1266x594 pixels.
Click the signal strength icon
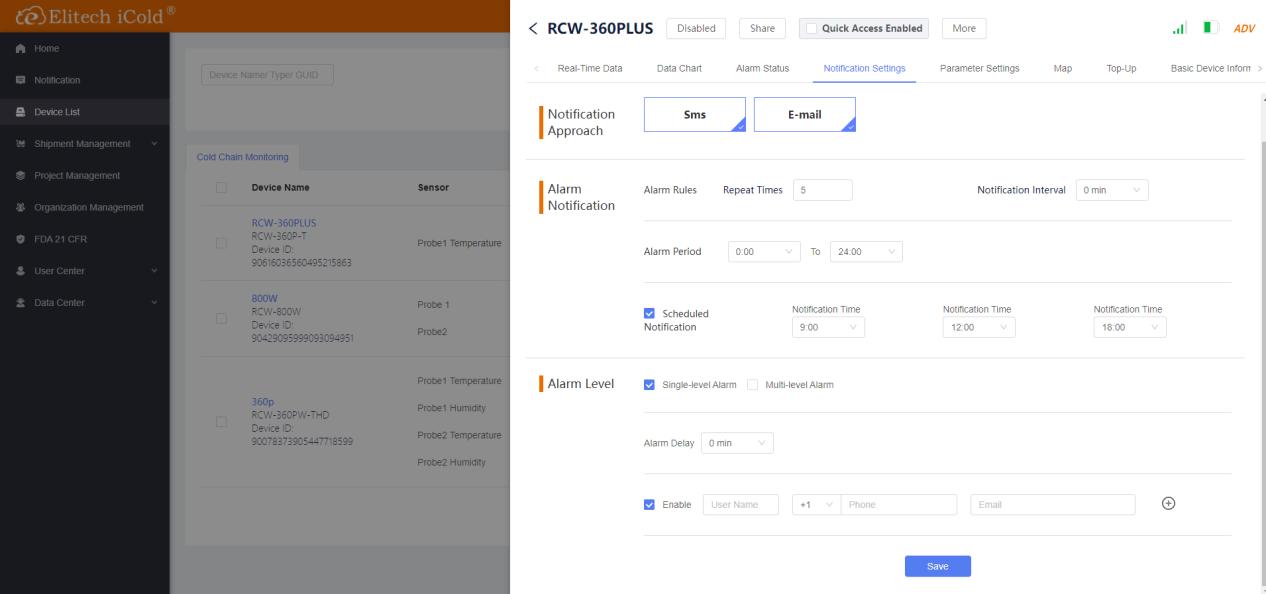[x=1181, y=28]
